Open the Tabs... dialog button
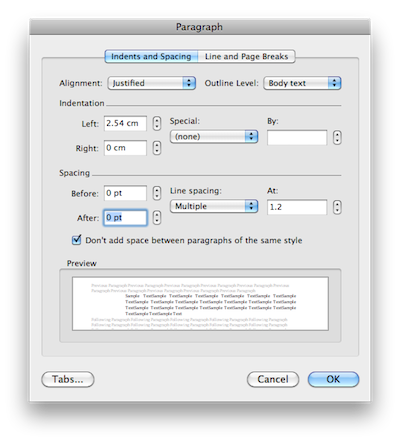Image resolution: width=400 pixels, height=442 pixels. 68,379
